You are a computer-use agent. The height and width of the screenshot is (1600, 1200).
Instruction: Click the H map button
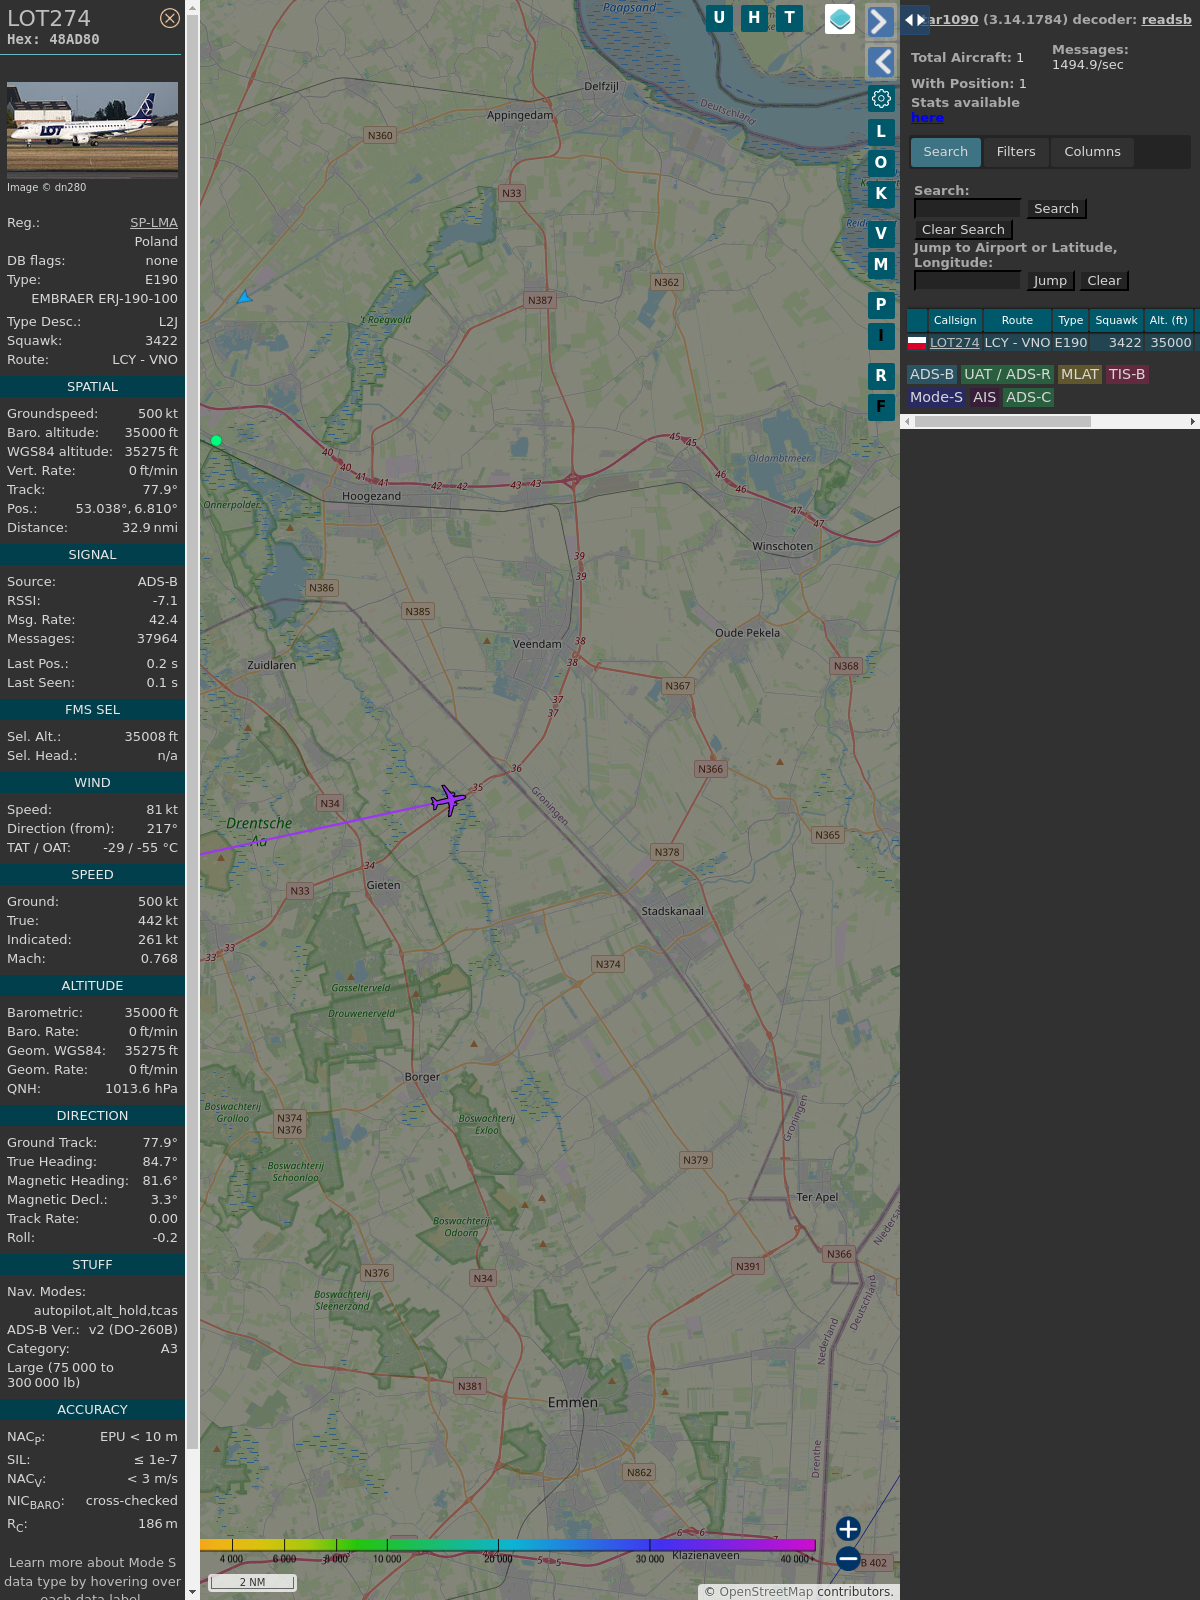click(754, 18)
